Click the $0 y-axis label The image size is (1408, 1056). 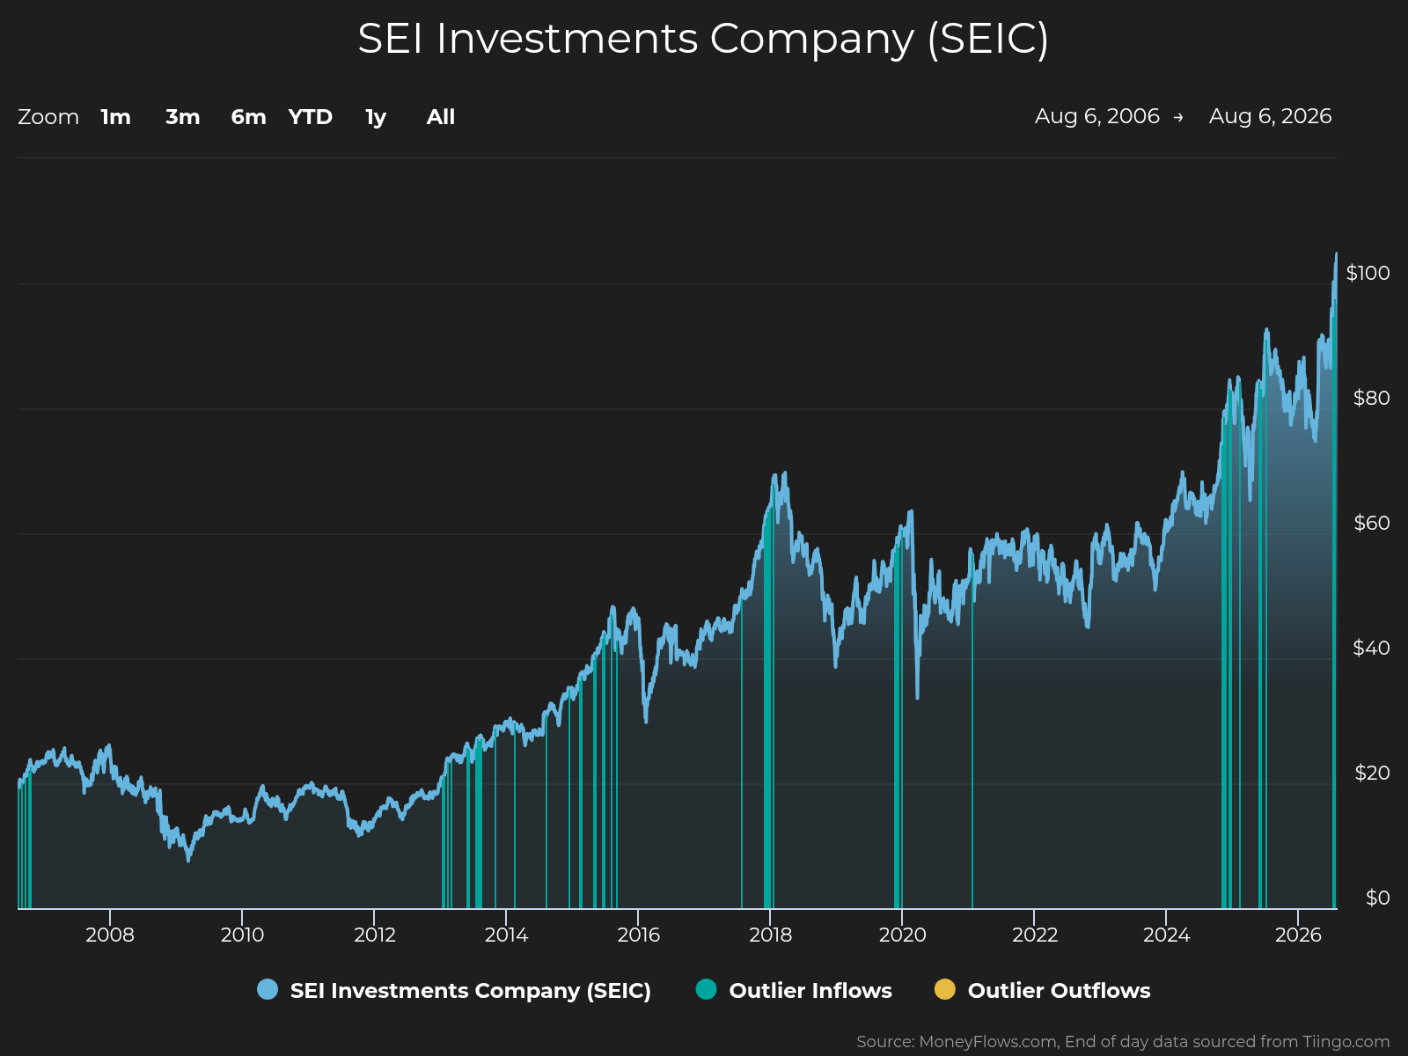(x=1378, y=898)
